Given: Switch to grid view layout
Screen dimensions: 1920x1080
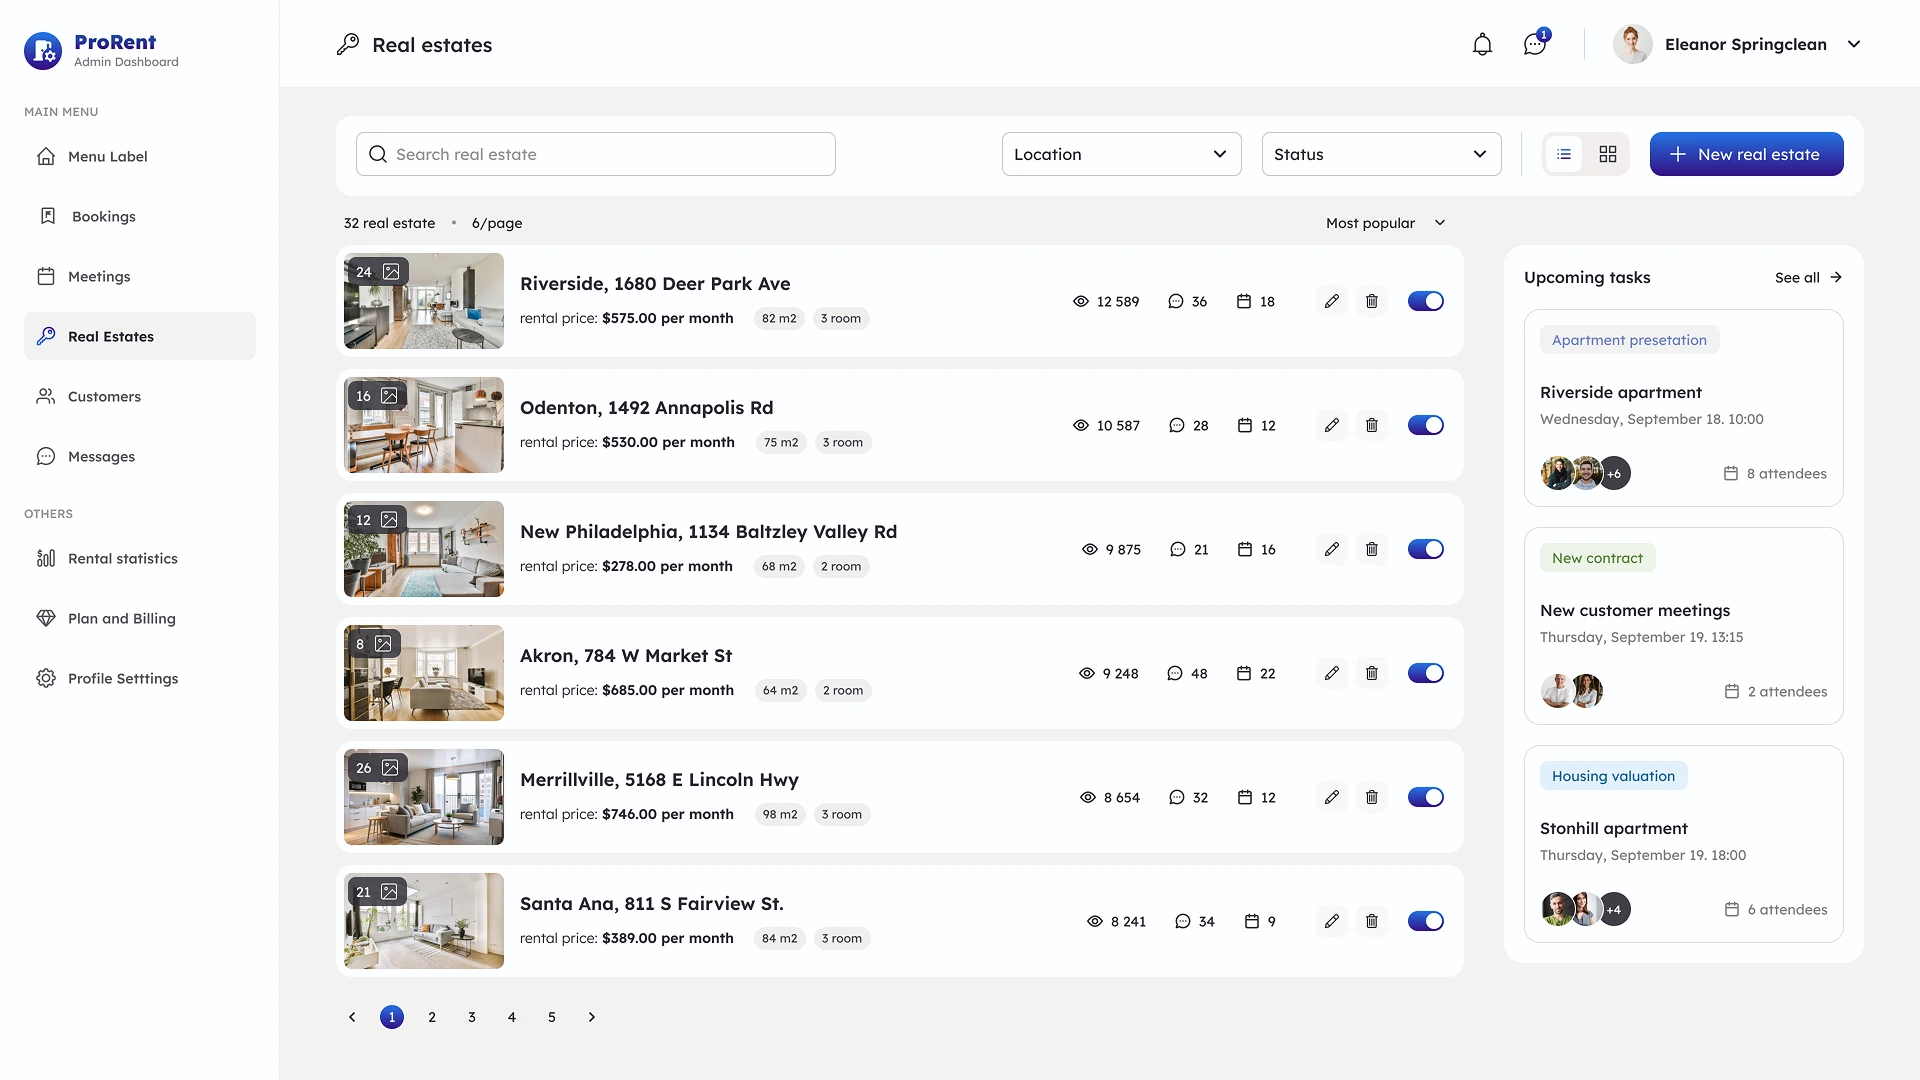Looking at the screenshot, I should pos(1607,154).
